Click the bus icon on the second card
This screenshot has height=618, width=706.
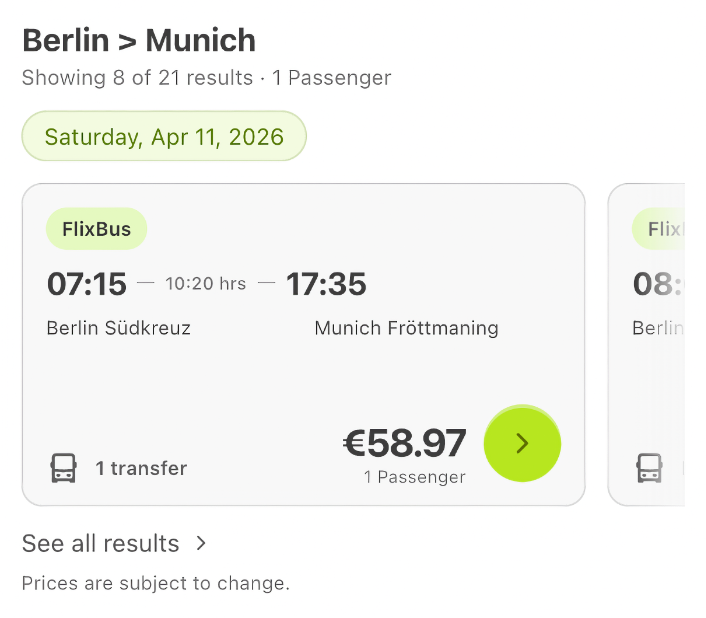coord(650,467)
